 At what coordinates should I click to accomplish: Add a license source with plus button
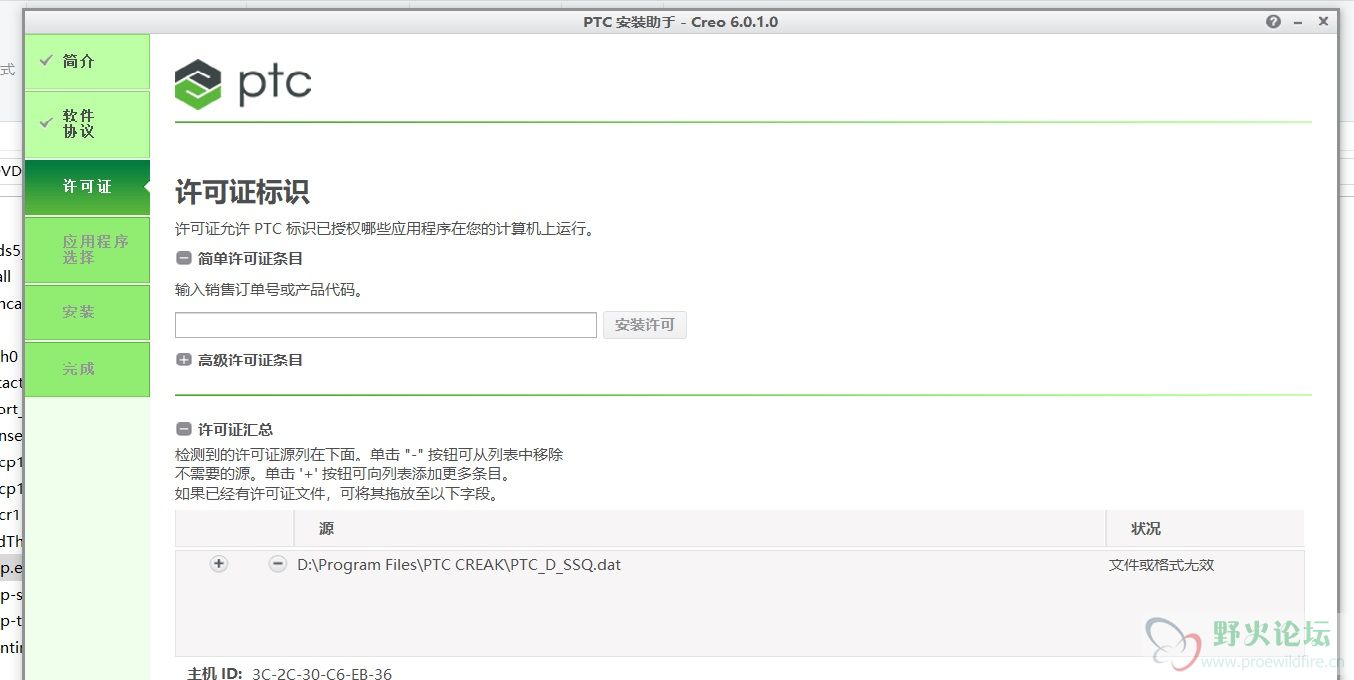click(219, 564)
